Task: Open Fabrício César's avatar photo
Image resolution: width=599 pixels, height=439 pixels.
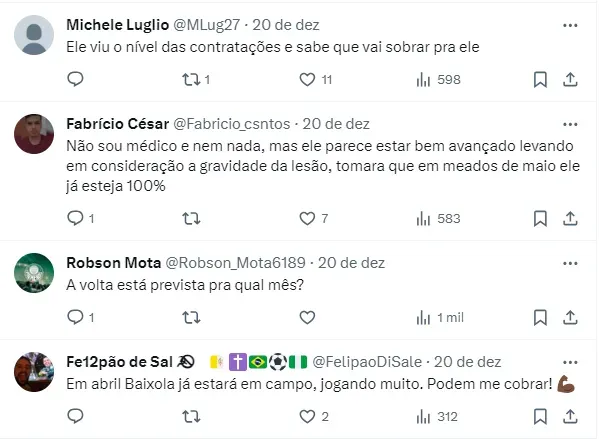Action: point(34,134)
